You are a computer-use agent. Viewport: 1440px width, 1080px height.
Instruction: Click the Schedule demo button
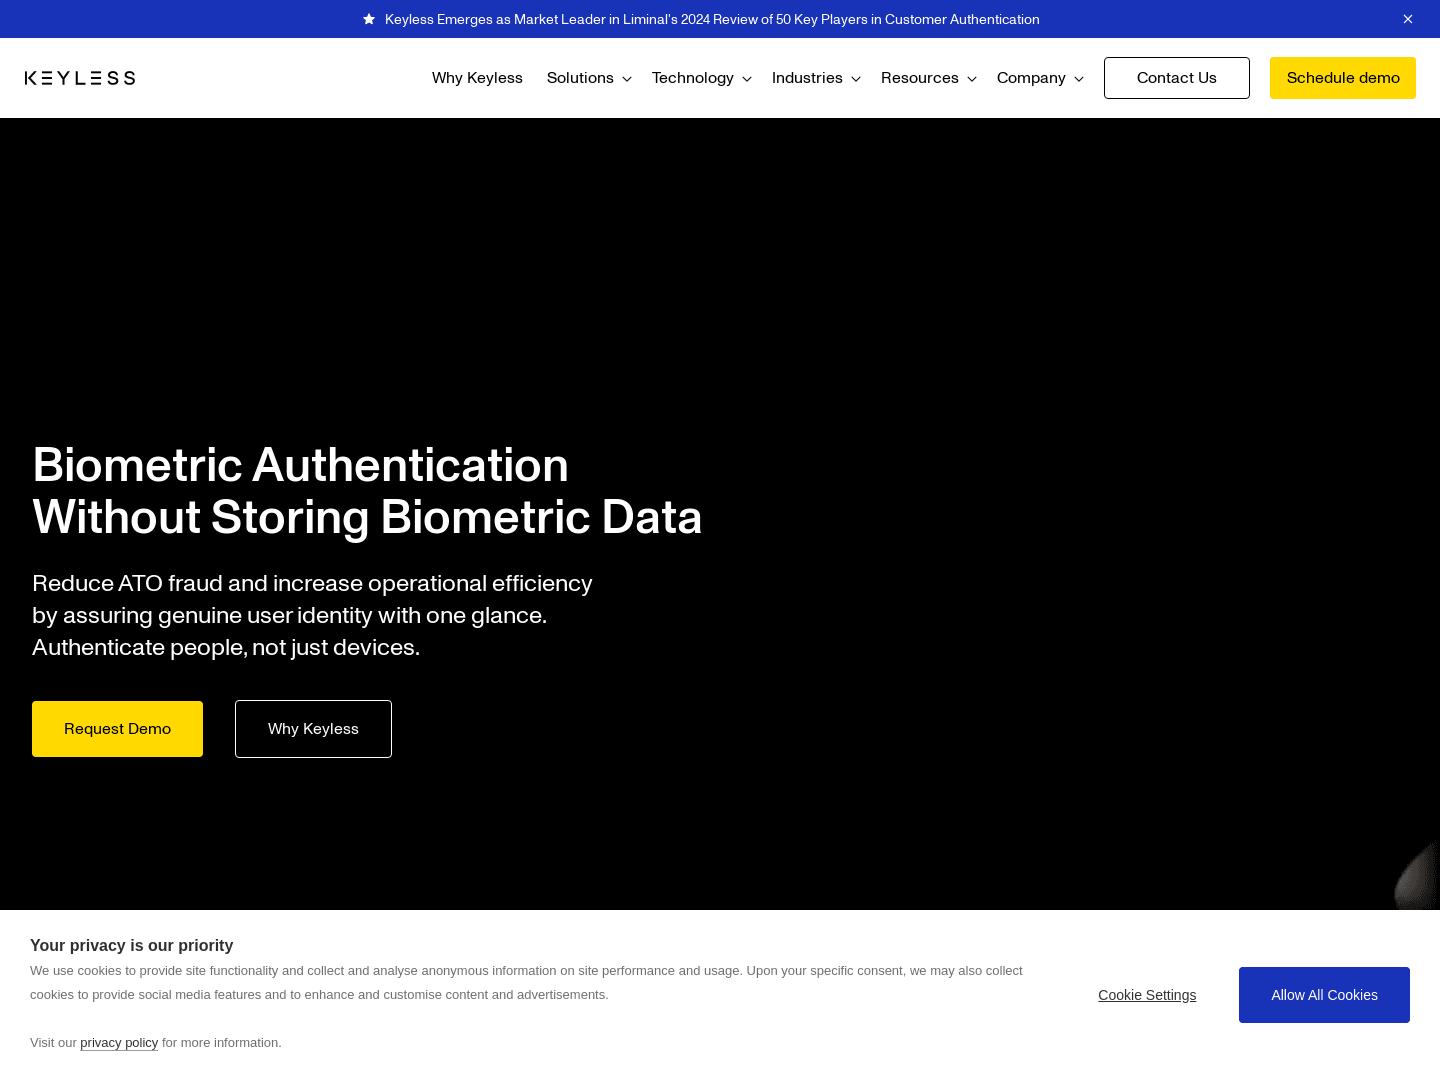point(1342,78)
